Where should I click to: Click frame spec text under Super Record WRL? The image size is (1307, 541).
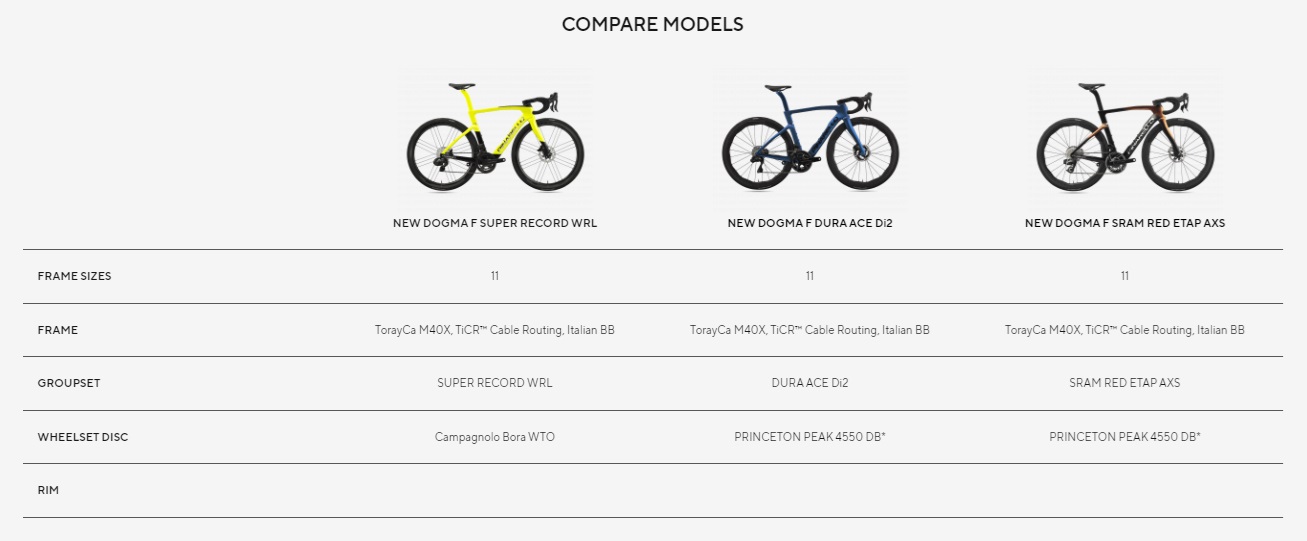point(495,330)
